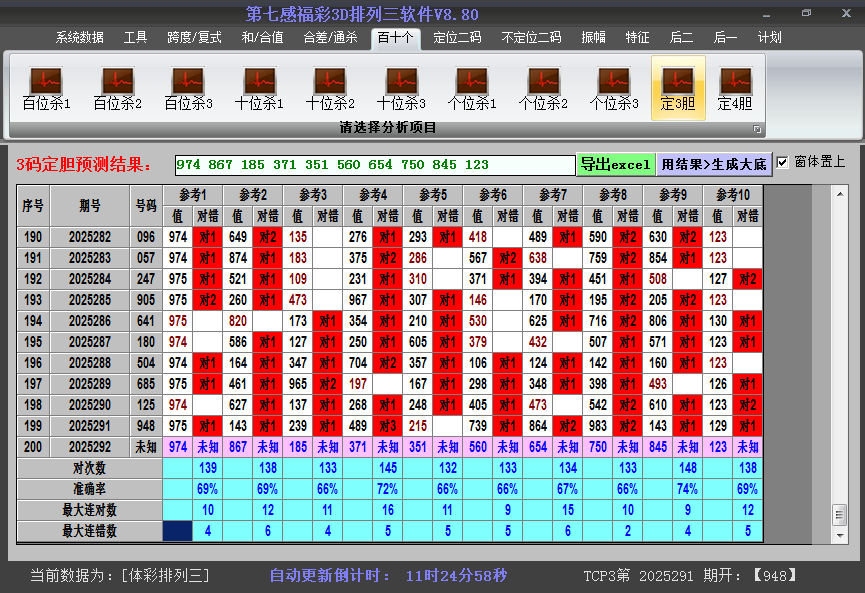Screen dimensions: 865x593
Task: Open the 系统数据 menu
Action: [78, 37]
